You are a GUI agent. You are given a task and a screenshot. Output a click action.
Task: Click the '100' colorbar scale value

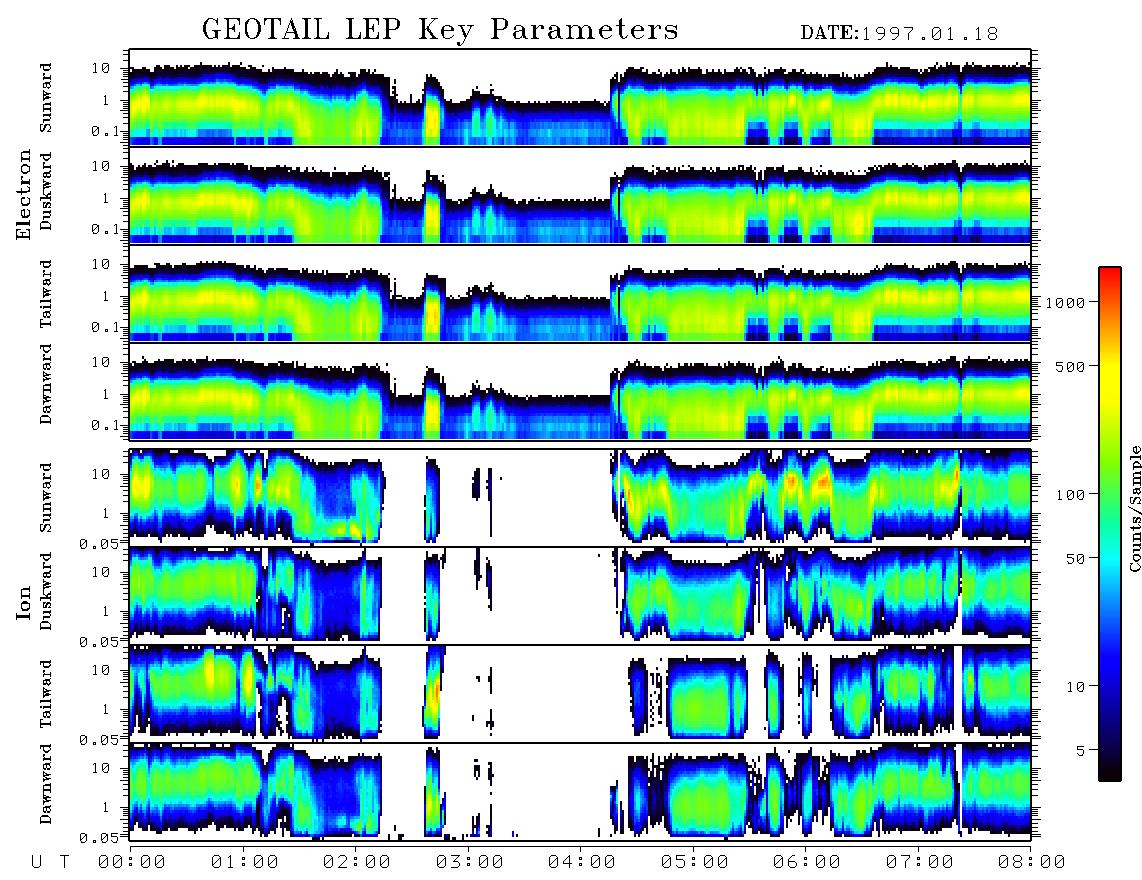(1070, 495)
